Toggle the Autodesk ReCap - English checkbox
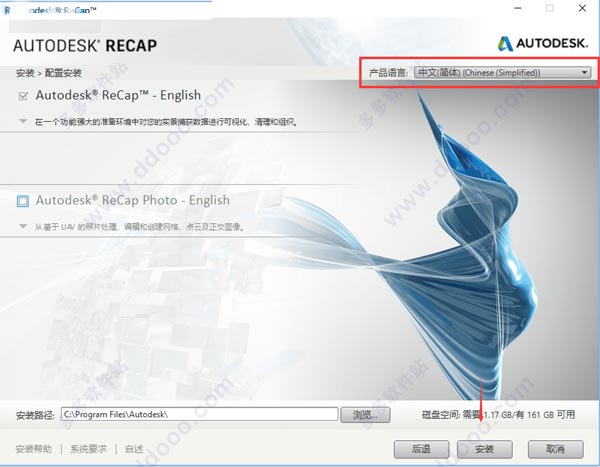Screen dimensions: 600x467 coord(23,96)
